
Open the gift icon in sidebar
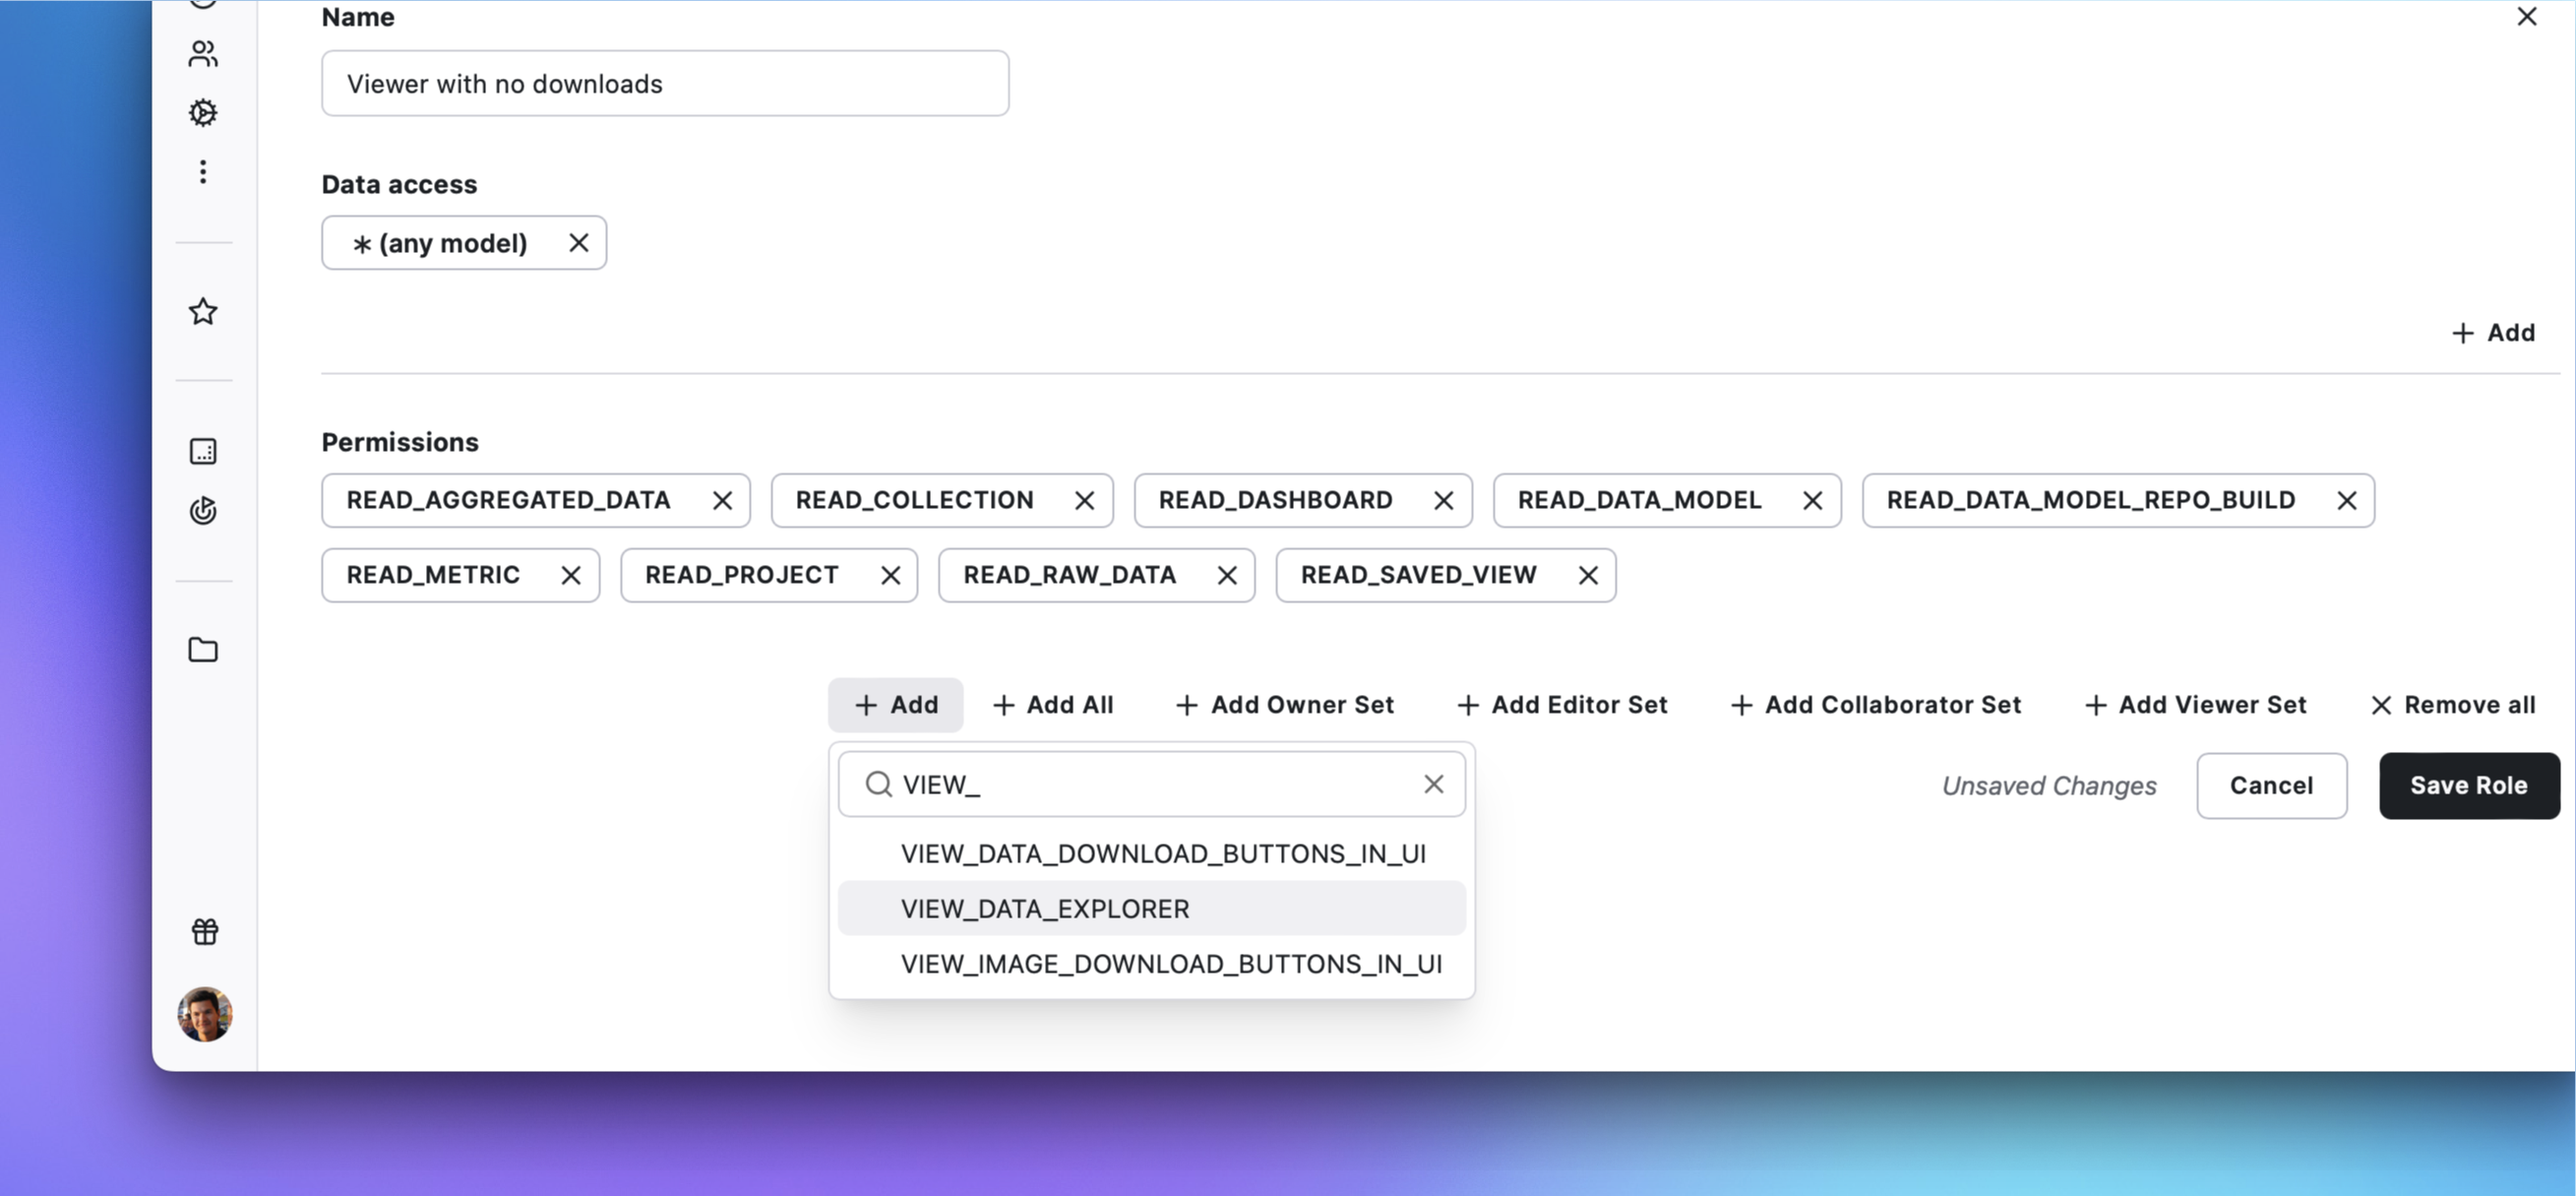[205, 932]
